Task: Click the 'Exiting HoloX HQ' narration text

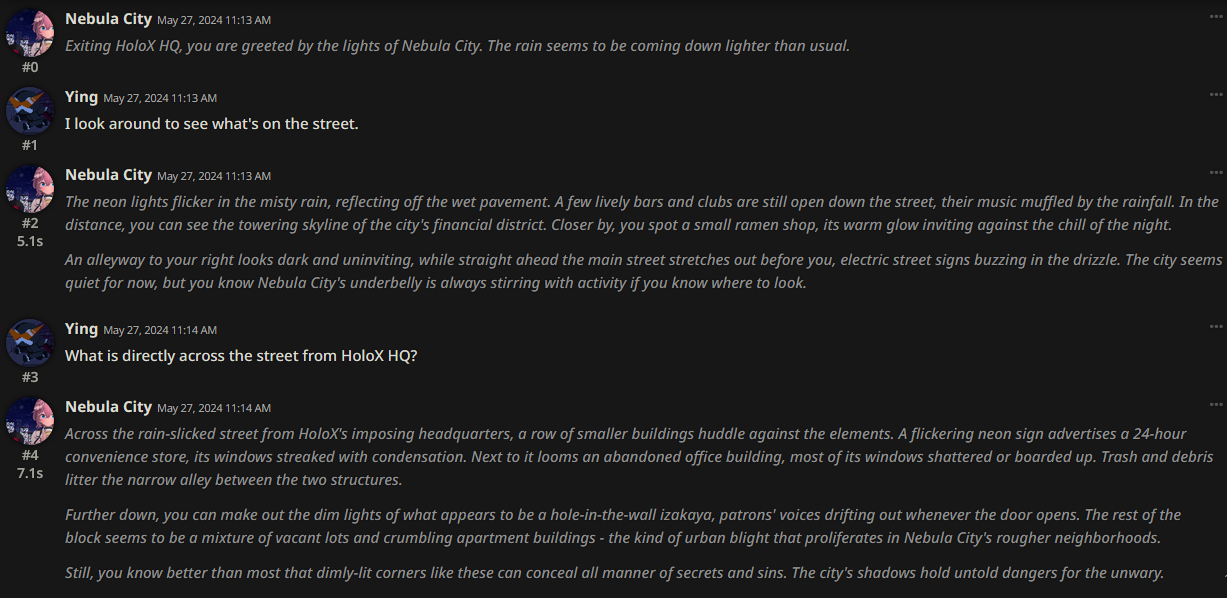Action: tap(457, 46)
